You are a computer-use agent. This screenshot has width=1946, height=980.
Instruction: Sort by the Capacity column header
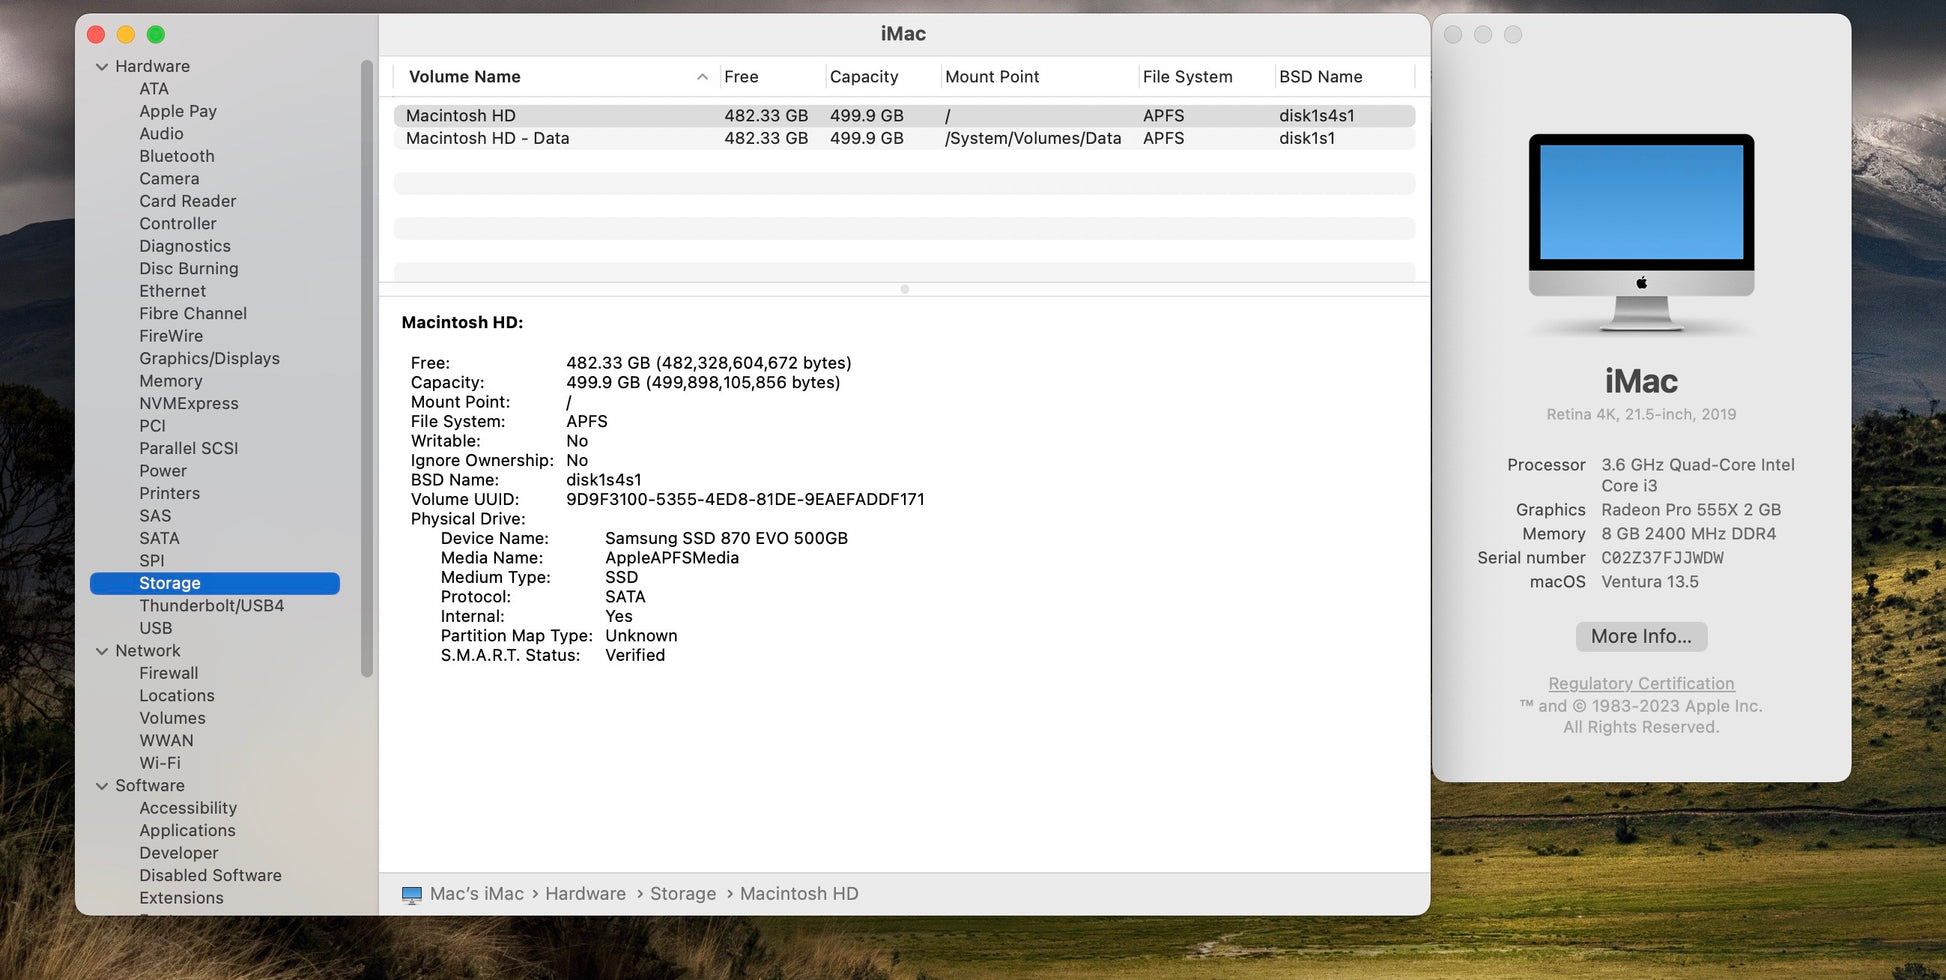point(863,77)
